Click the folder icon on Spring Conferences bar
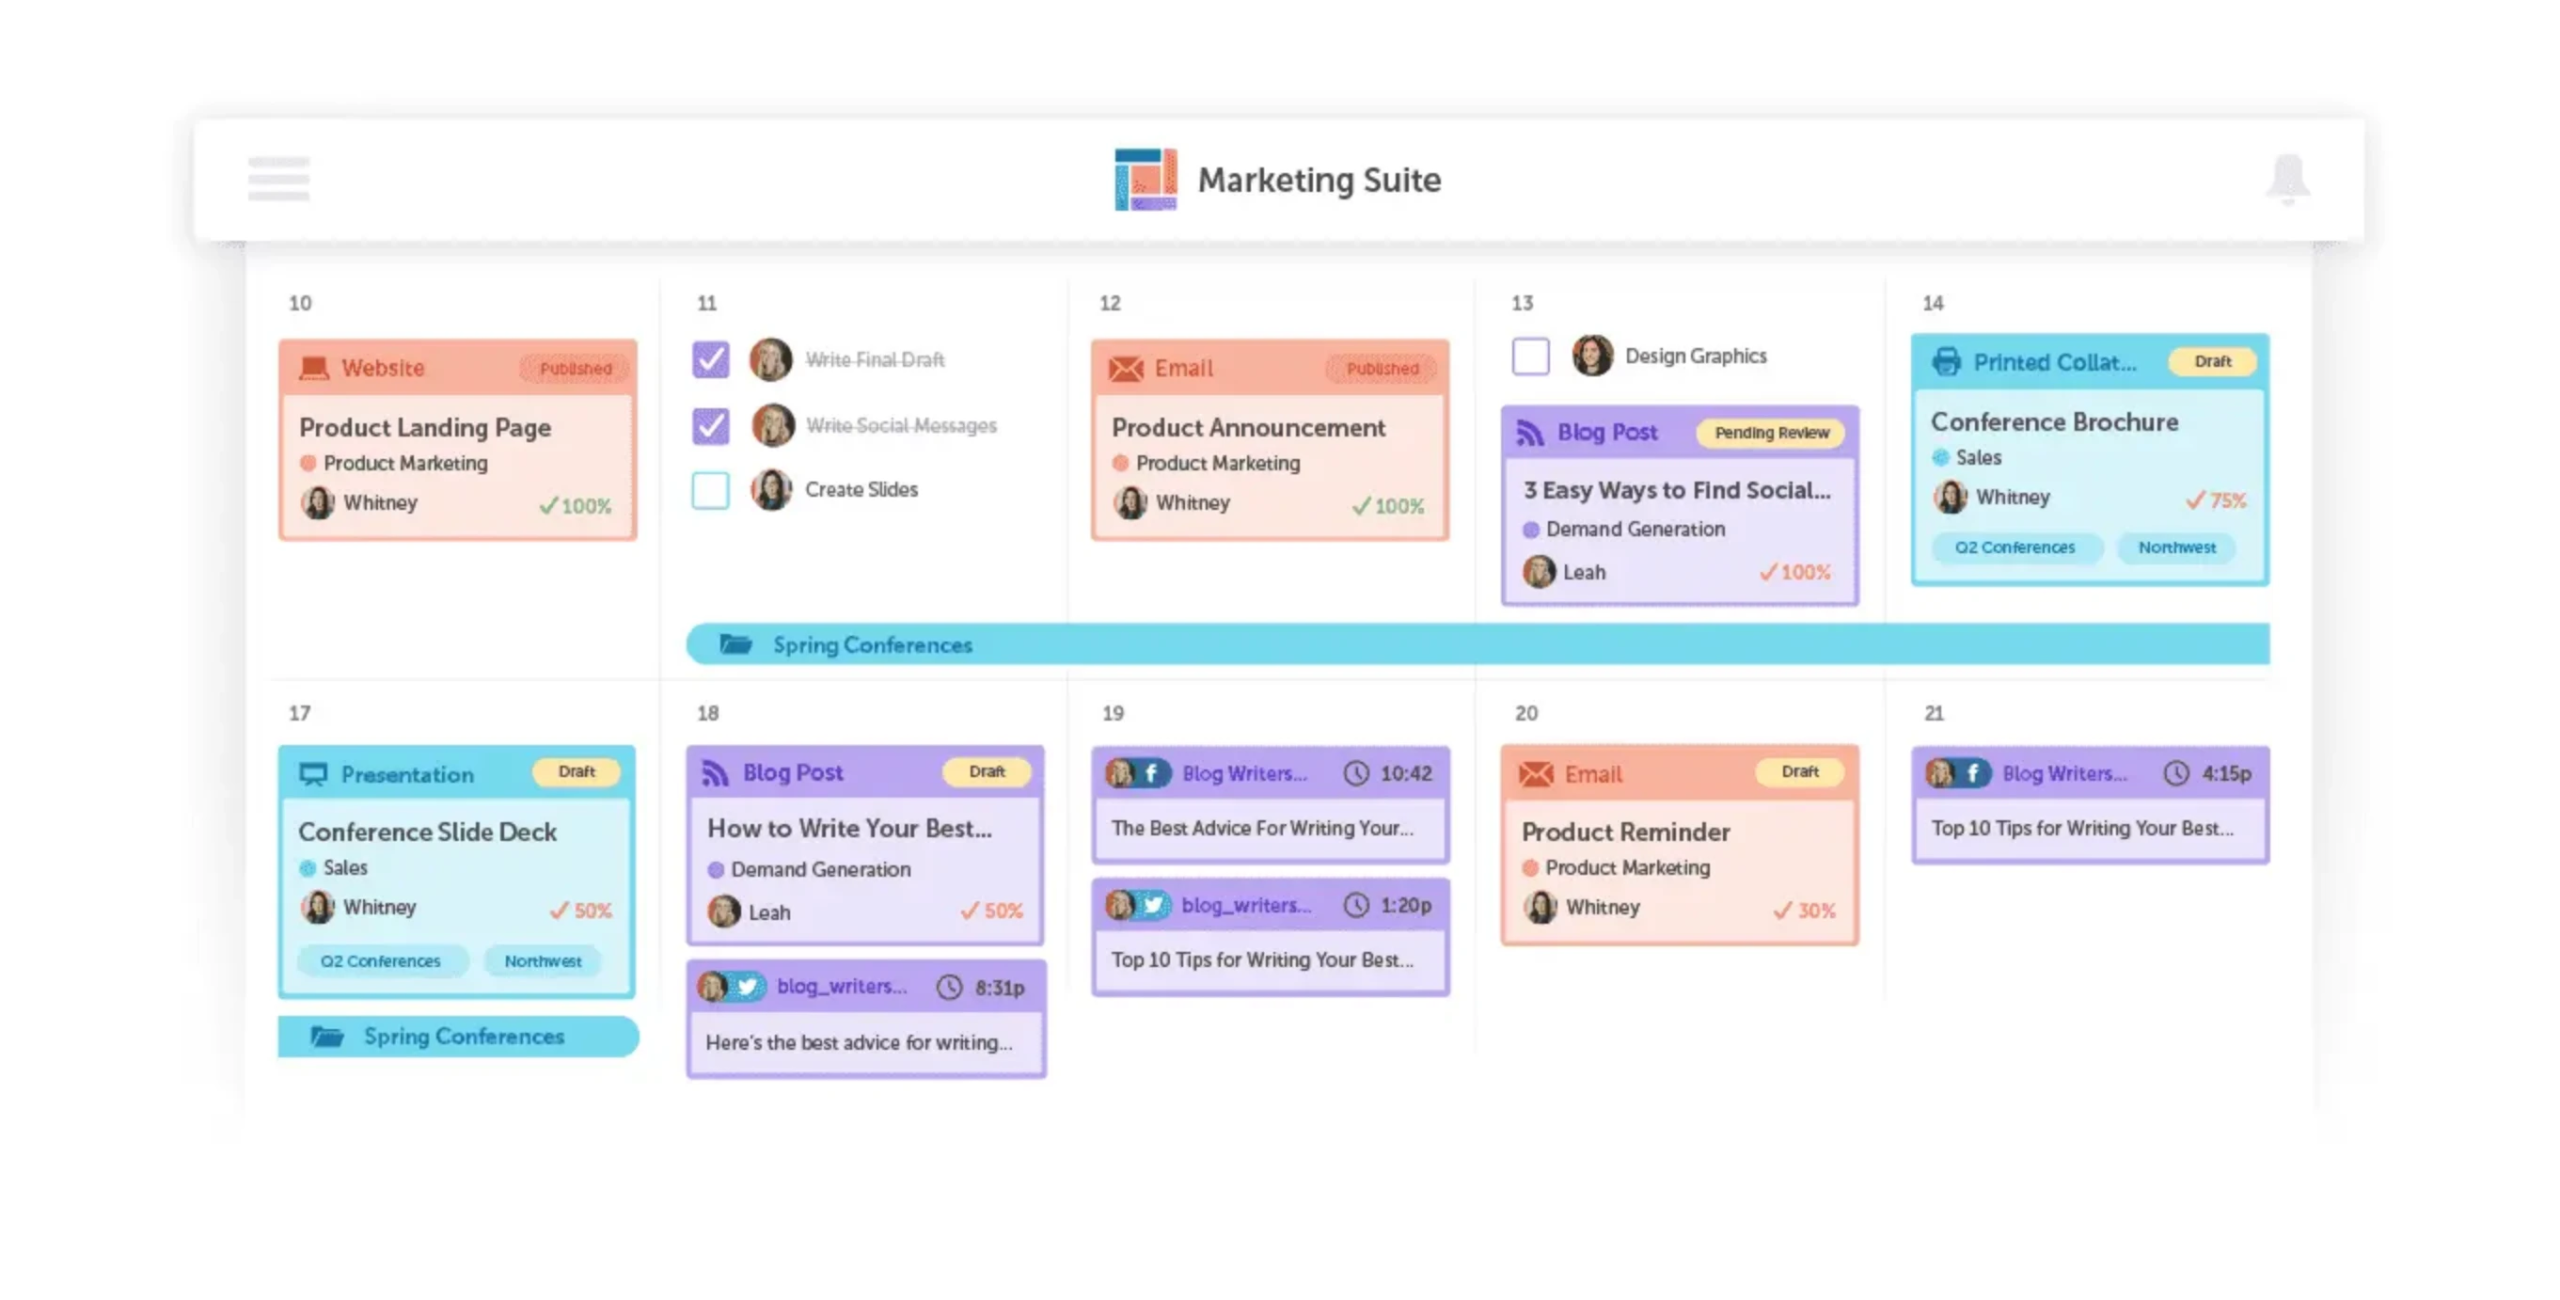The image size is (2560, 1300). (x=737, y=644)
